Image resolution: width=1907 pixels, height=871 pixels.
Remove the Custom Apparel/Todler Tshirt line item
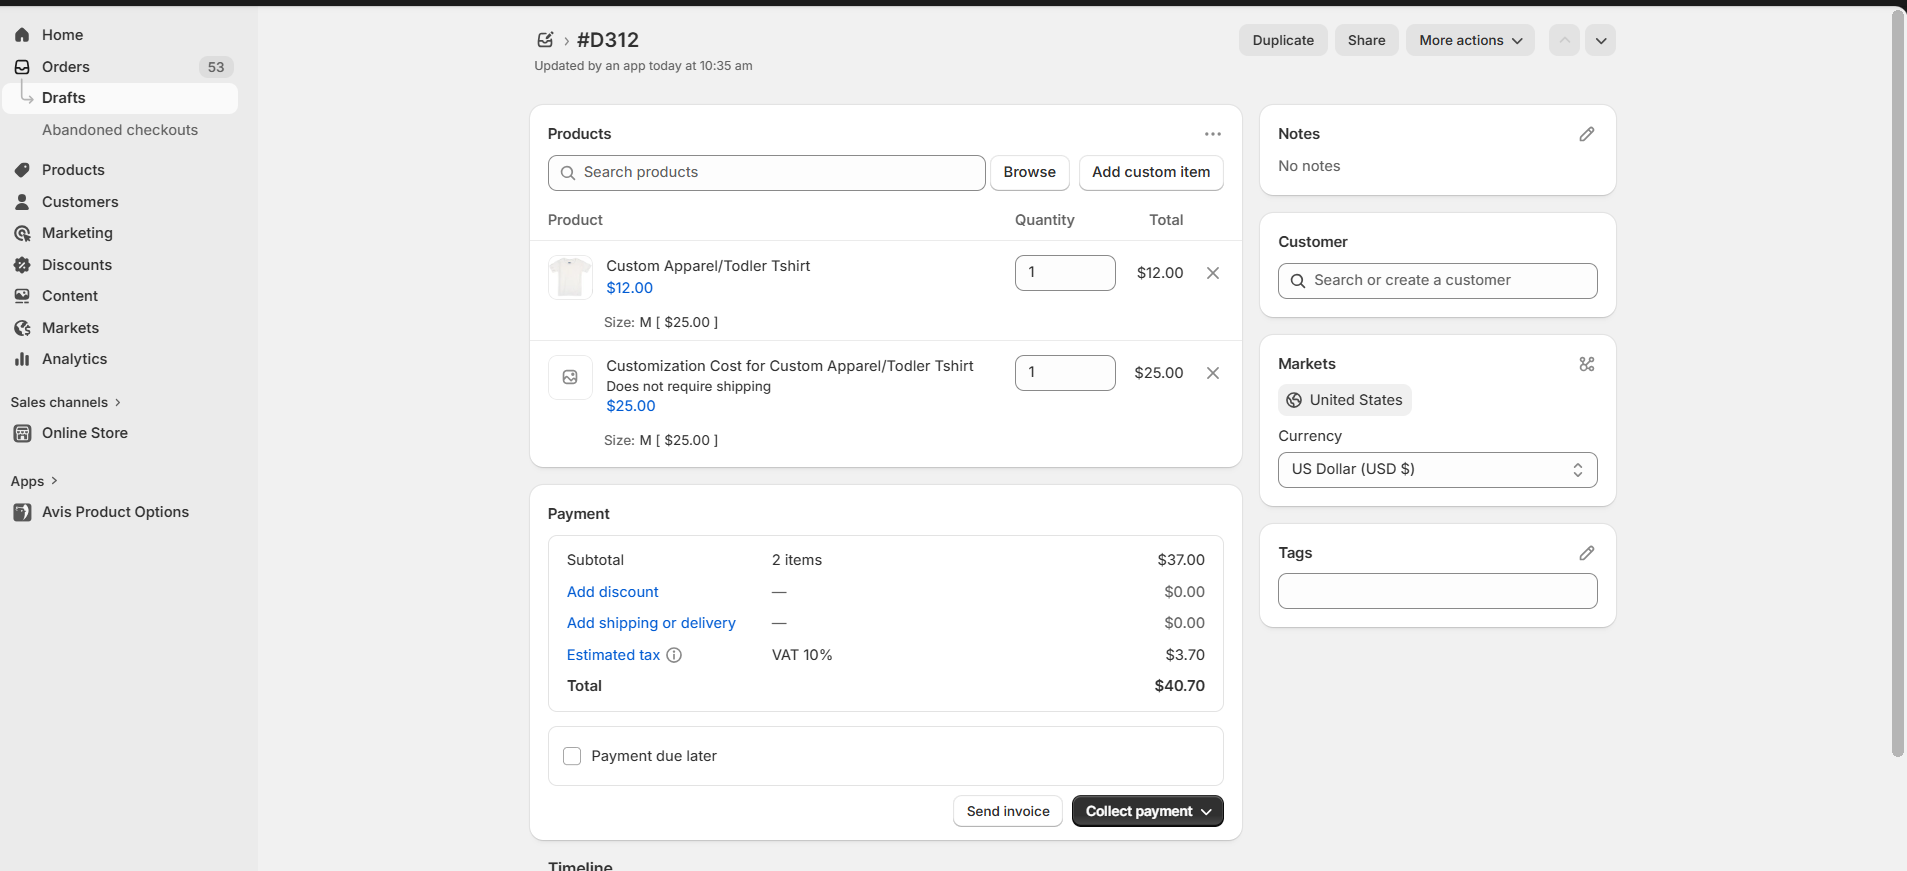(1212, 273)
